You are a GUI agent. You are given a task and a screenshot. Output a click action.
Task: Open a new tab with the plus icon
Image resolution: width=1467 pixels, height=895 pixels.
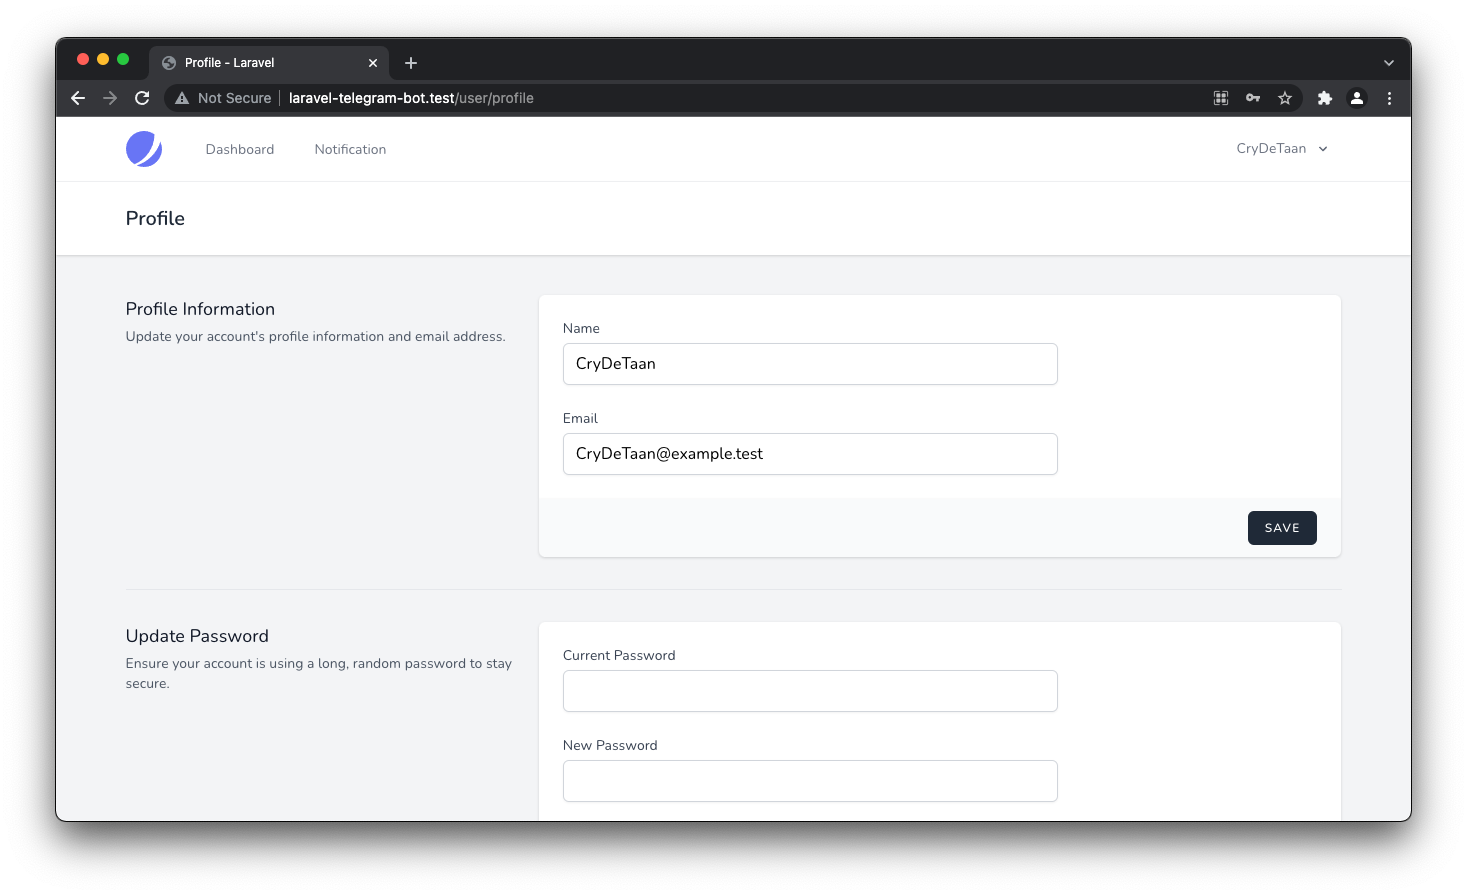coord(411,63)
